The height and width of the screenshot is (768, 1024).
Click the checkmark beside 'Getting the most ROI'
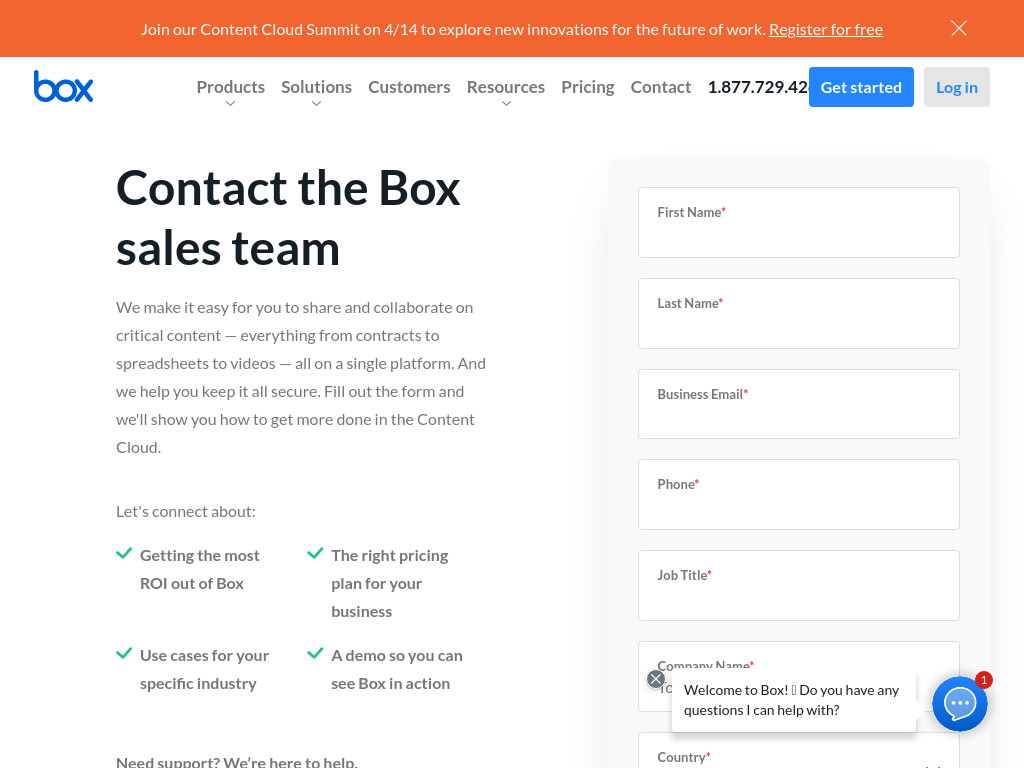[x=124, y=553]
